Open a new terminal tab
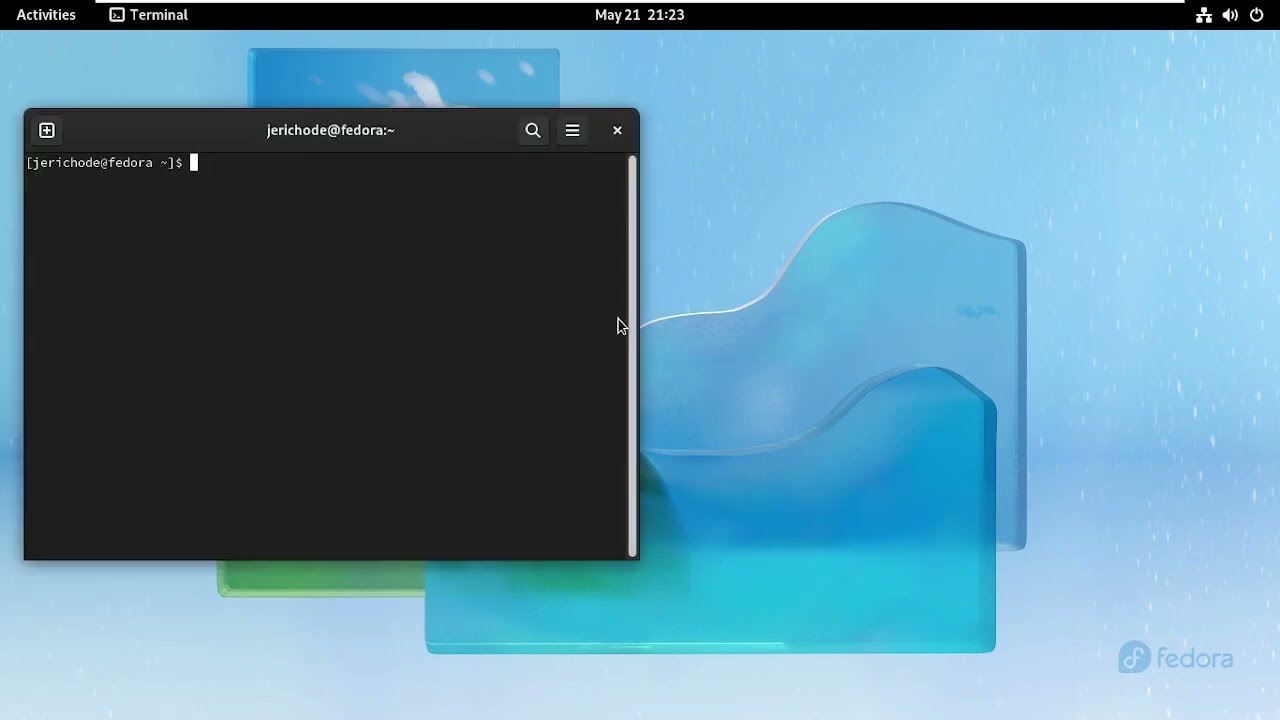Screen dimensions: 1280x720 [x=46, y=130]
